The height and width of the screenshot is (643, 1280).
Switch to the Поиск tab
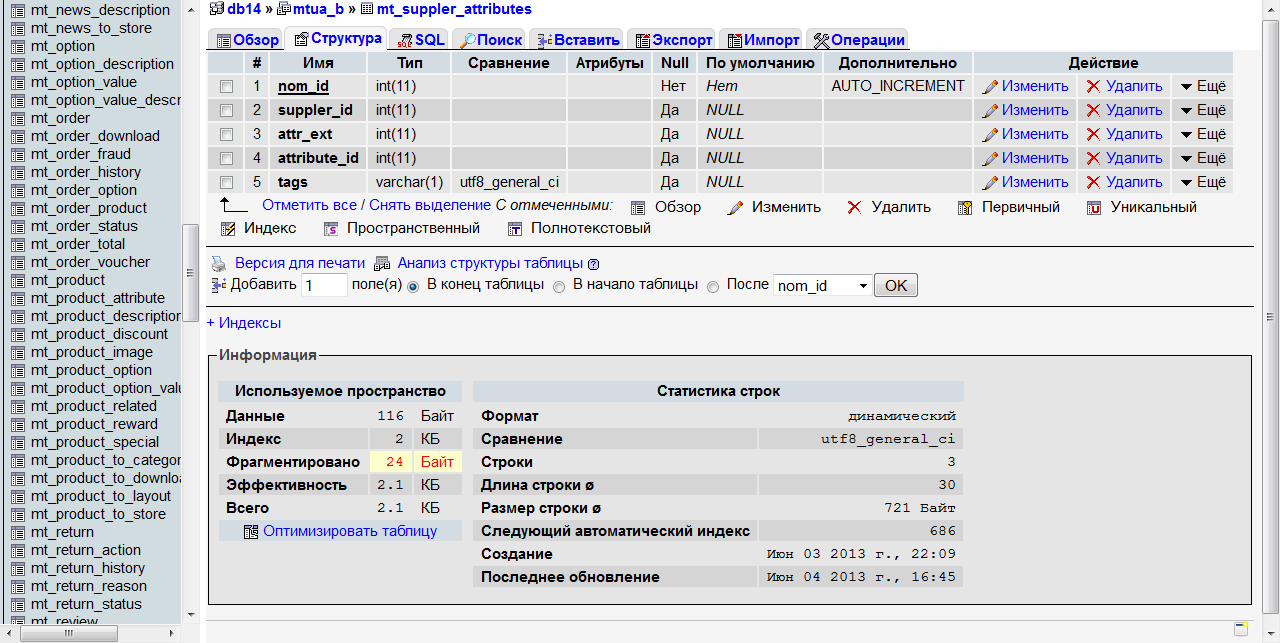tap(490, 40)
